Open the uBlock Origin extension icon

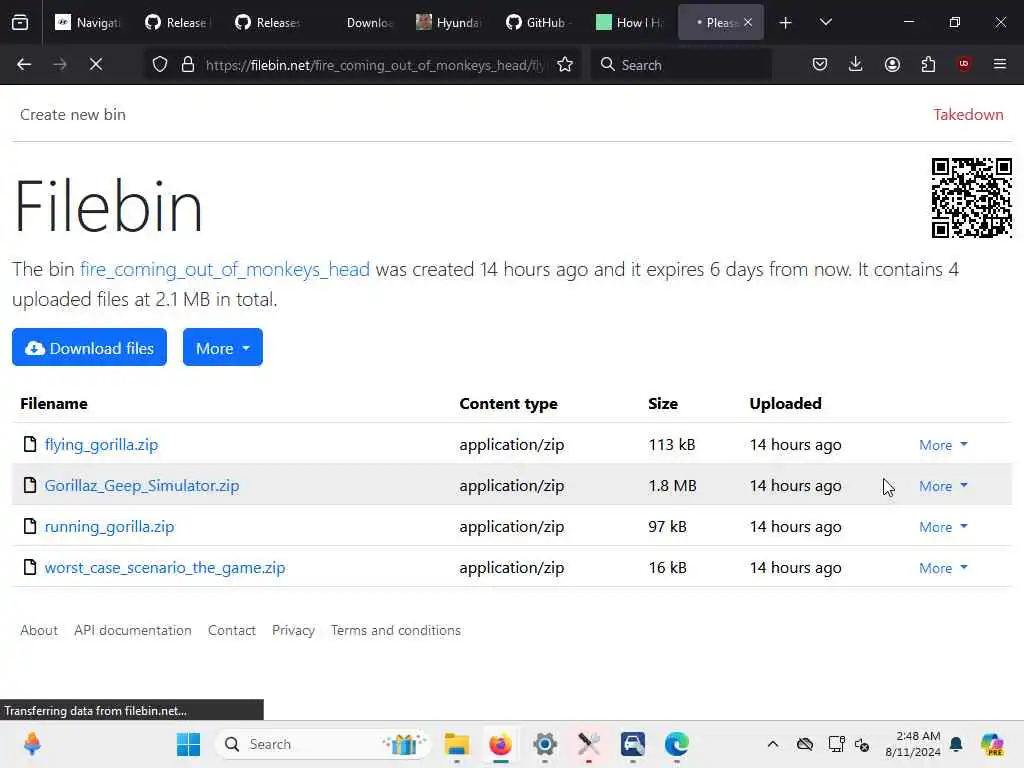point(964,64)
